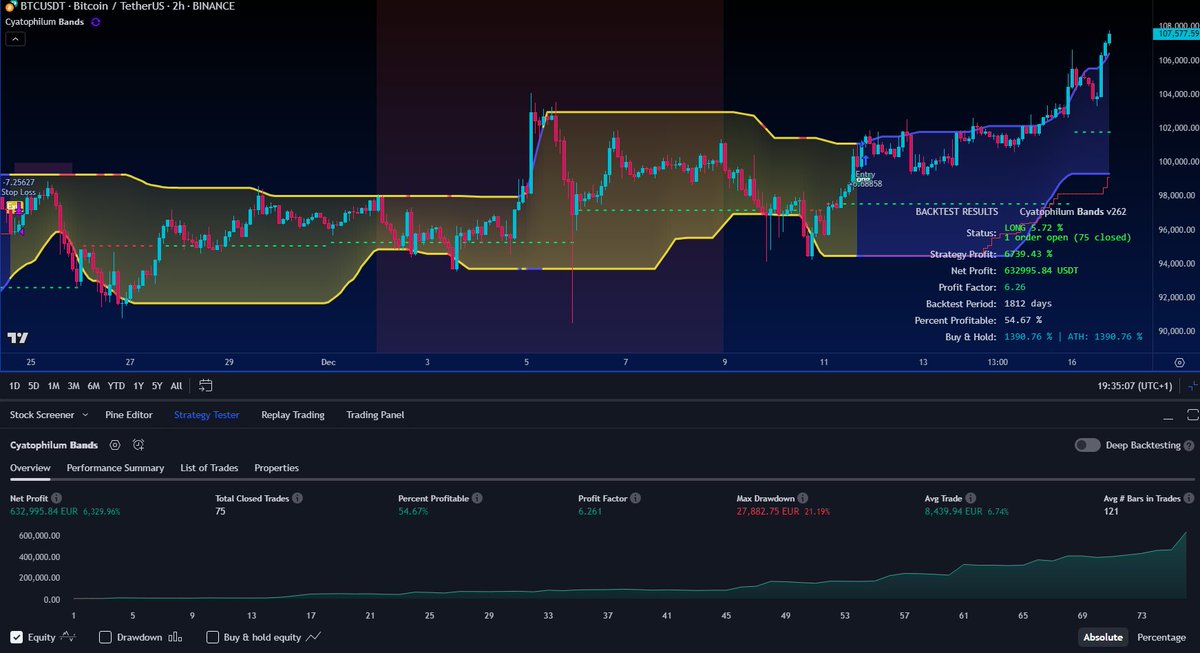The height and width of the screenshot is (653, 1200).
Task: Set chart range to 6M
Action: tap(93, 385)
